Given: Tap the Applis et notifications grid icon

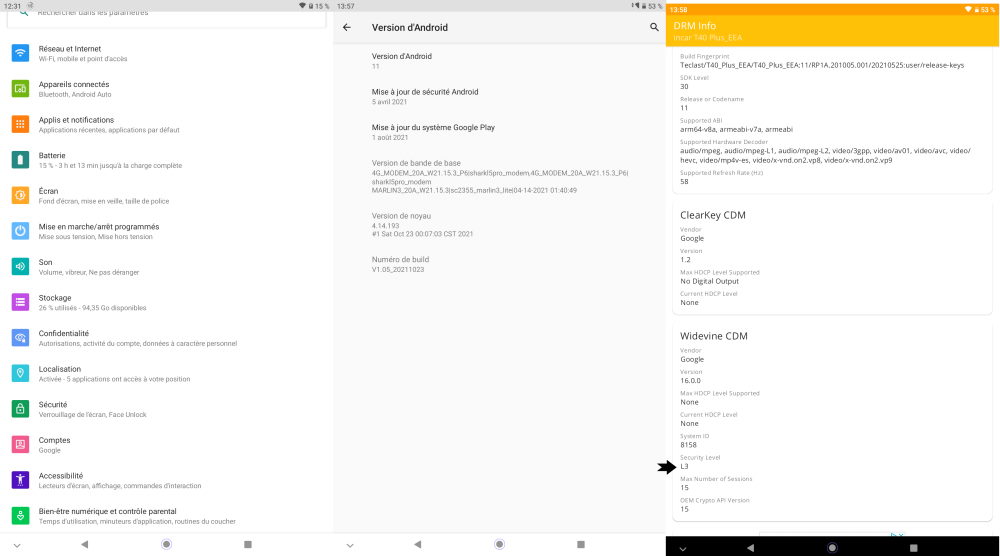Looking at the screenshot, I should [20, 124].
